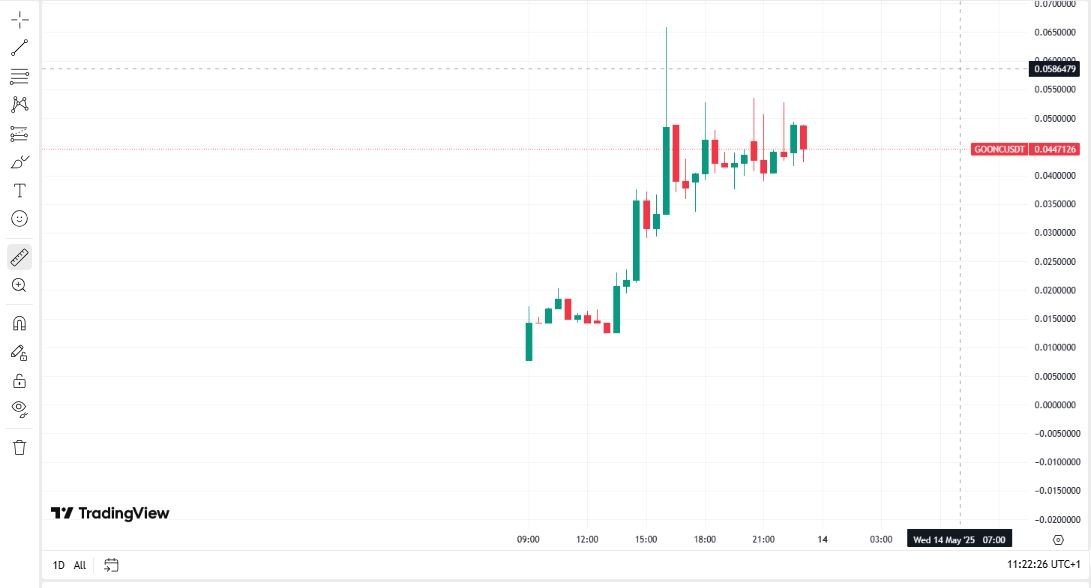Open the Fib Retracement drawing tool
This screenshot has height=588, width=1091.
(19, 75)
